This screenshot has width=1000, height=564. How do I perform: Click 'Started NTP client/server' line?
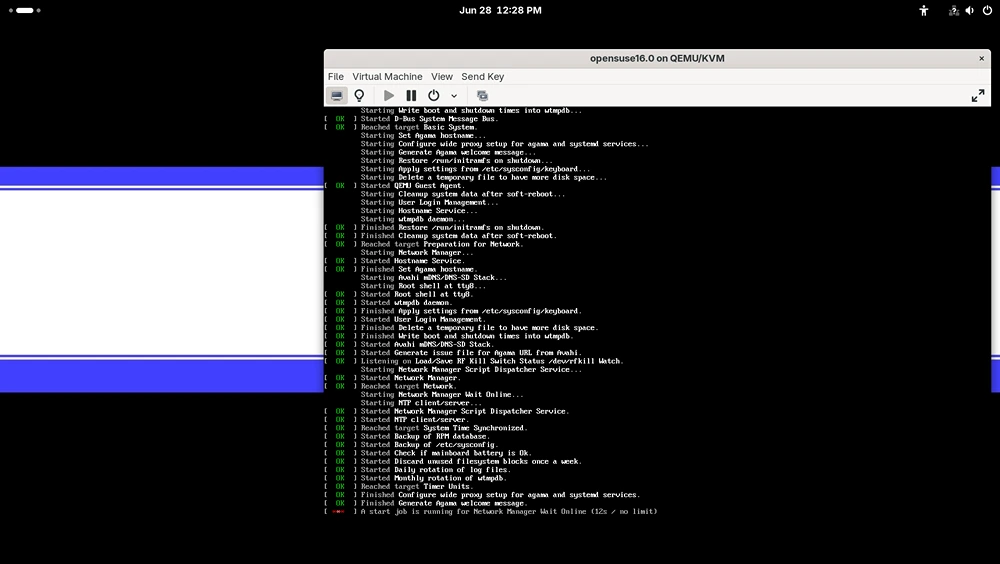coord(397,419)
